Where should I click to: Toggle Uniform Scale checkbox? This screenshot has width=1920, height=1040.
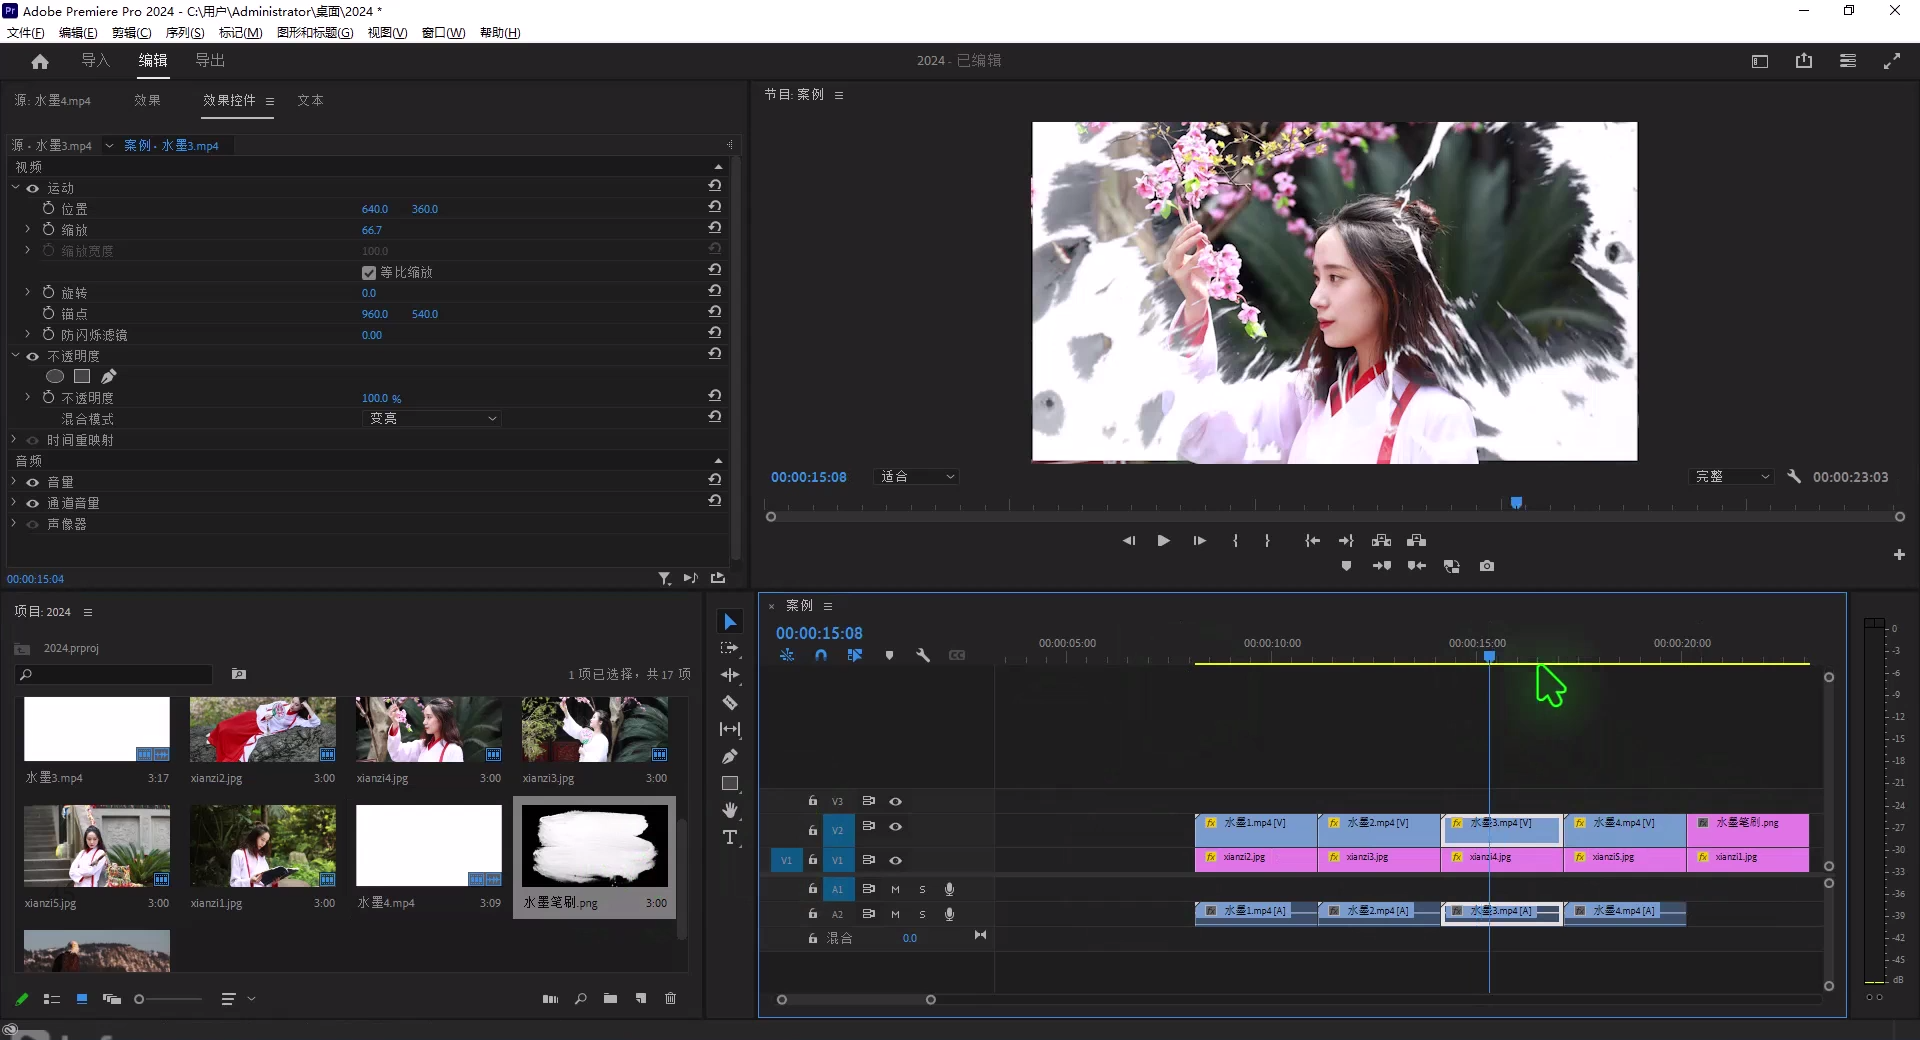click(369, 272)
